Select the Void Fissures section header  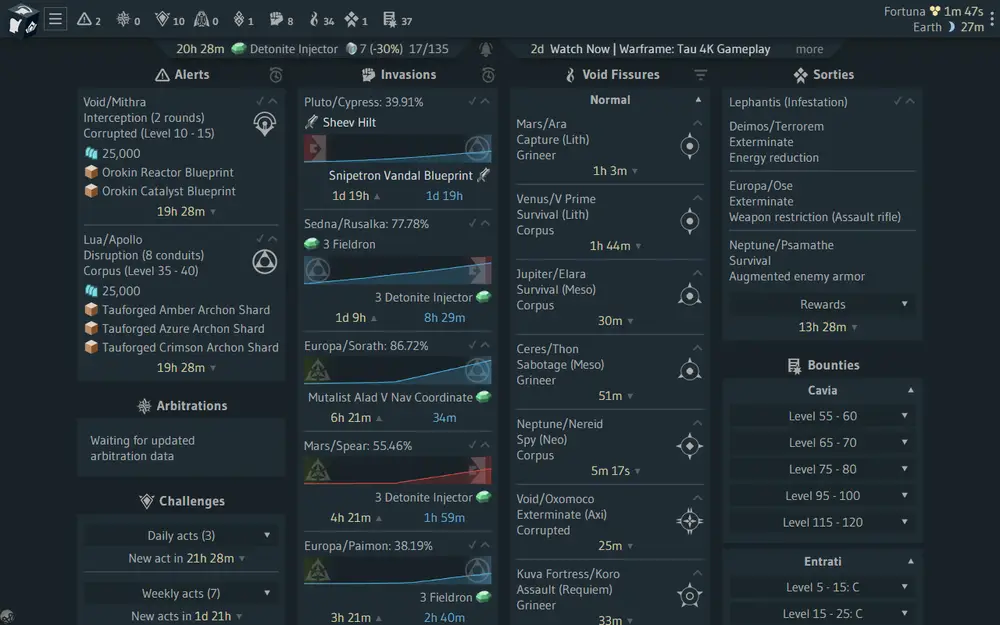point(612,75)
